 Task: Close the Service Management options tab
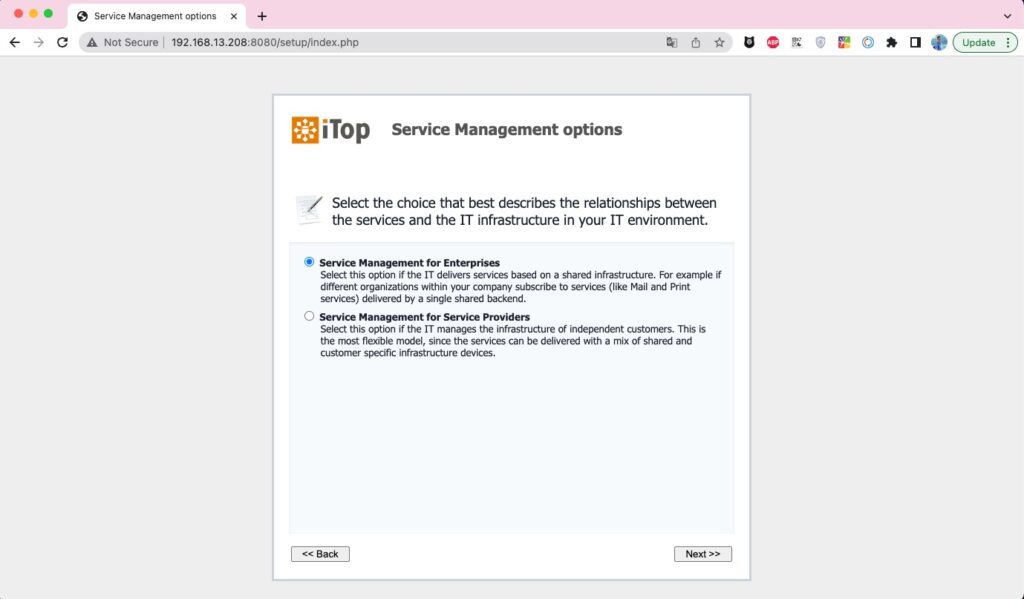234,16
